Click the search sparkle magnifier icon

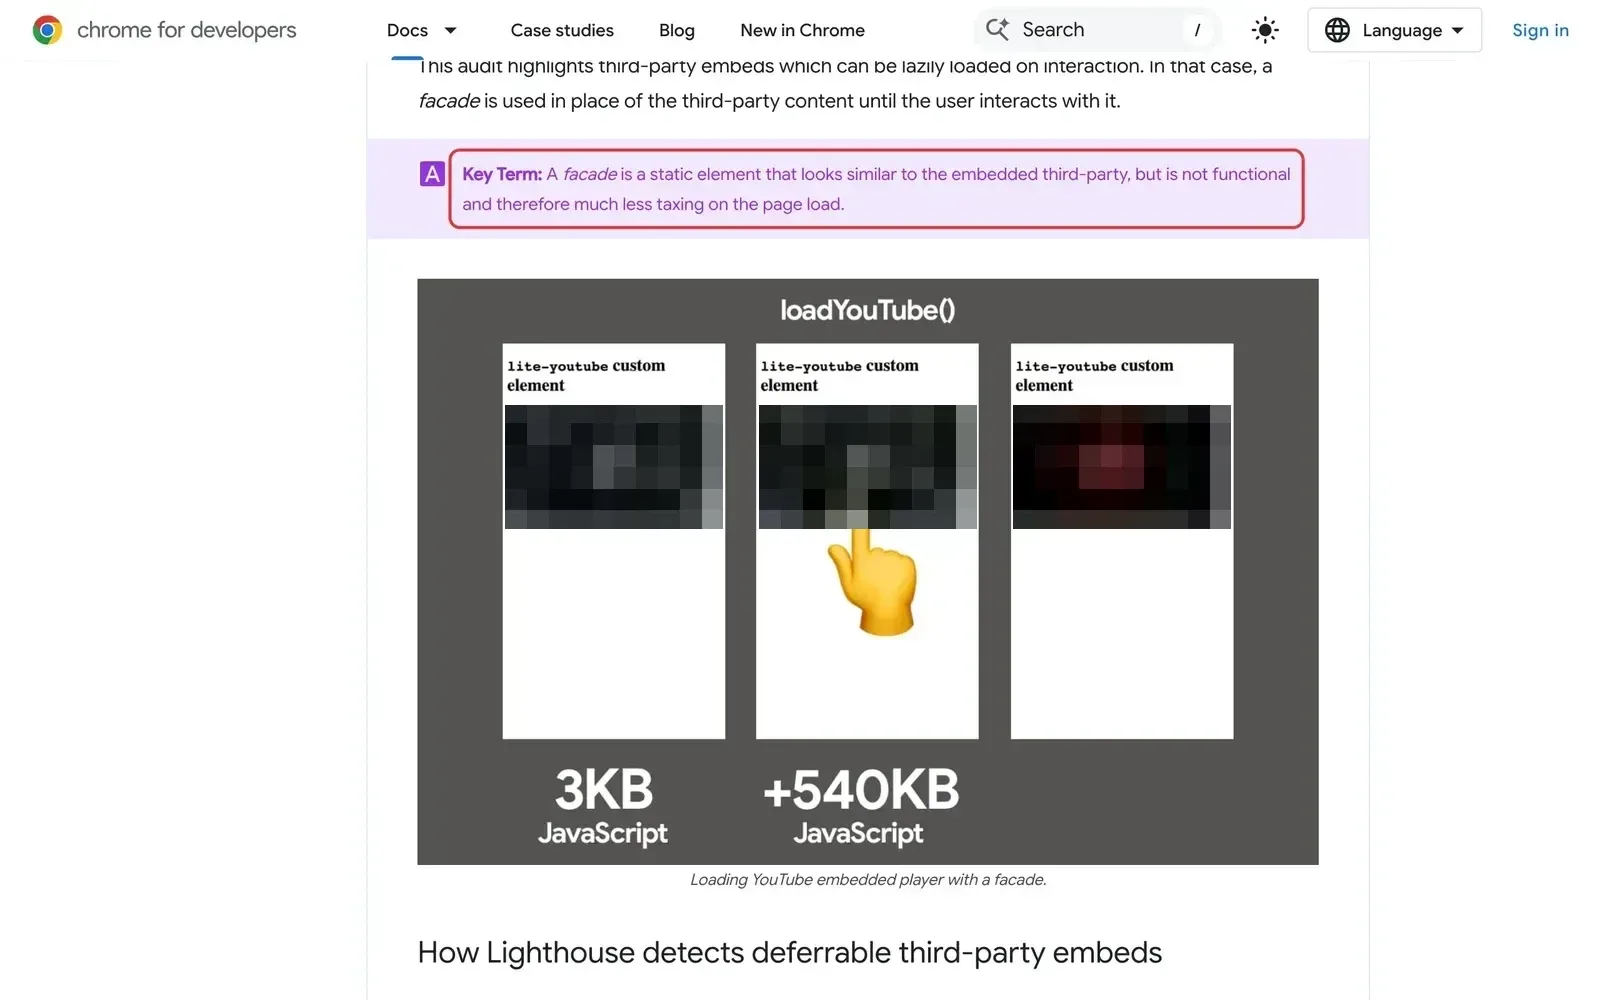click(997, 29)
